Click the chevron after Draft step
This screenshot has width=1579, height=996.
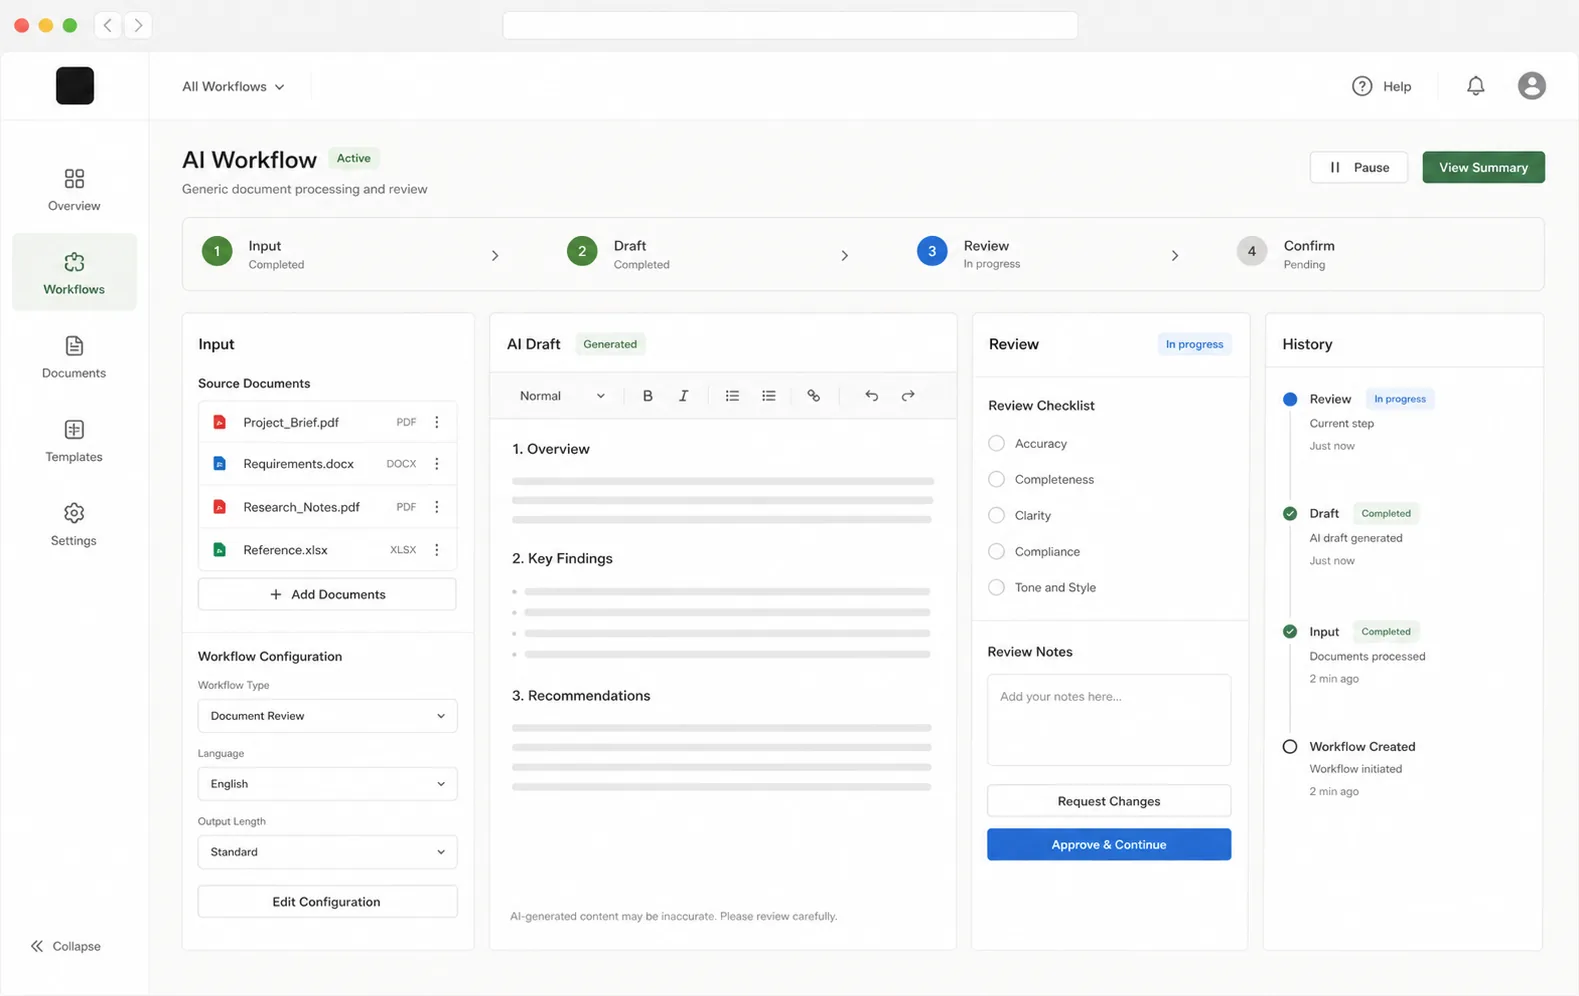coord(845,256)
